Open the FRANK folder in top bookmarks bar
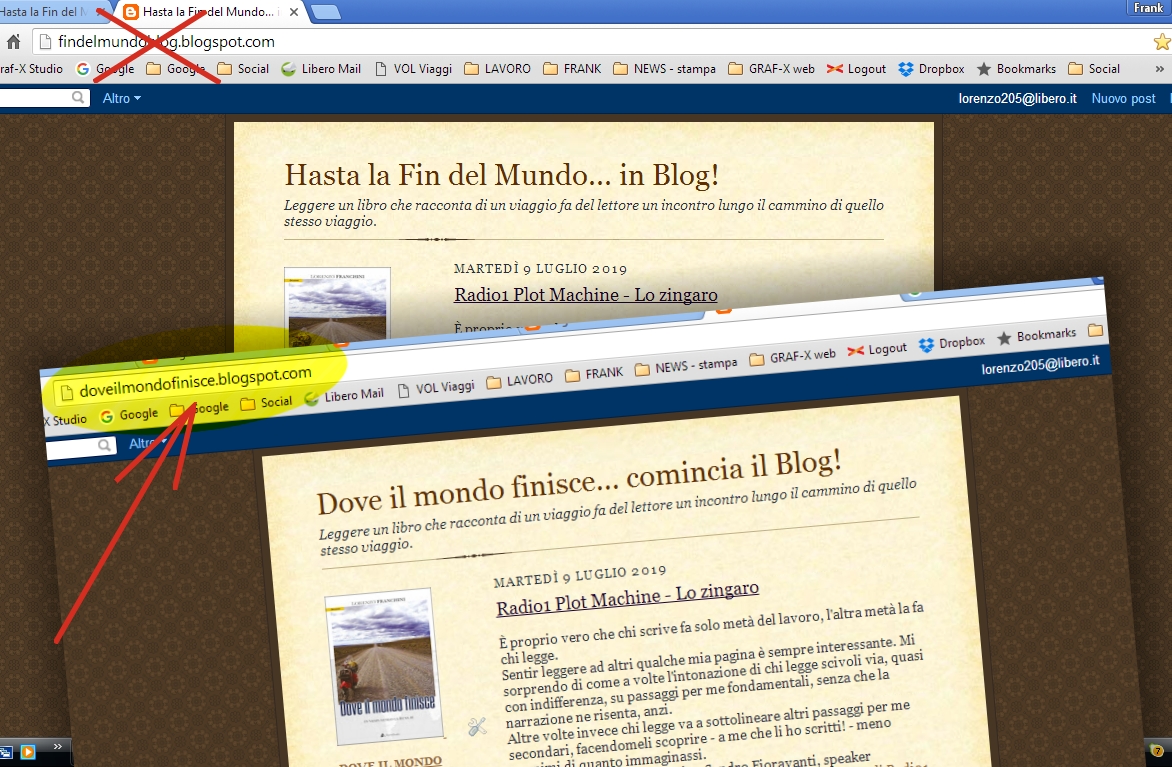The width and height of the screenshot is (1172, 767). click(573, 69)
